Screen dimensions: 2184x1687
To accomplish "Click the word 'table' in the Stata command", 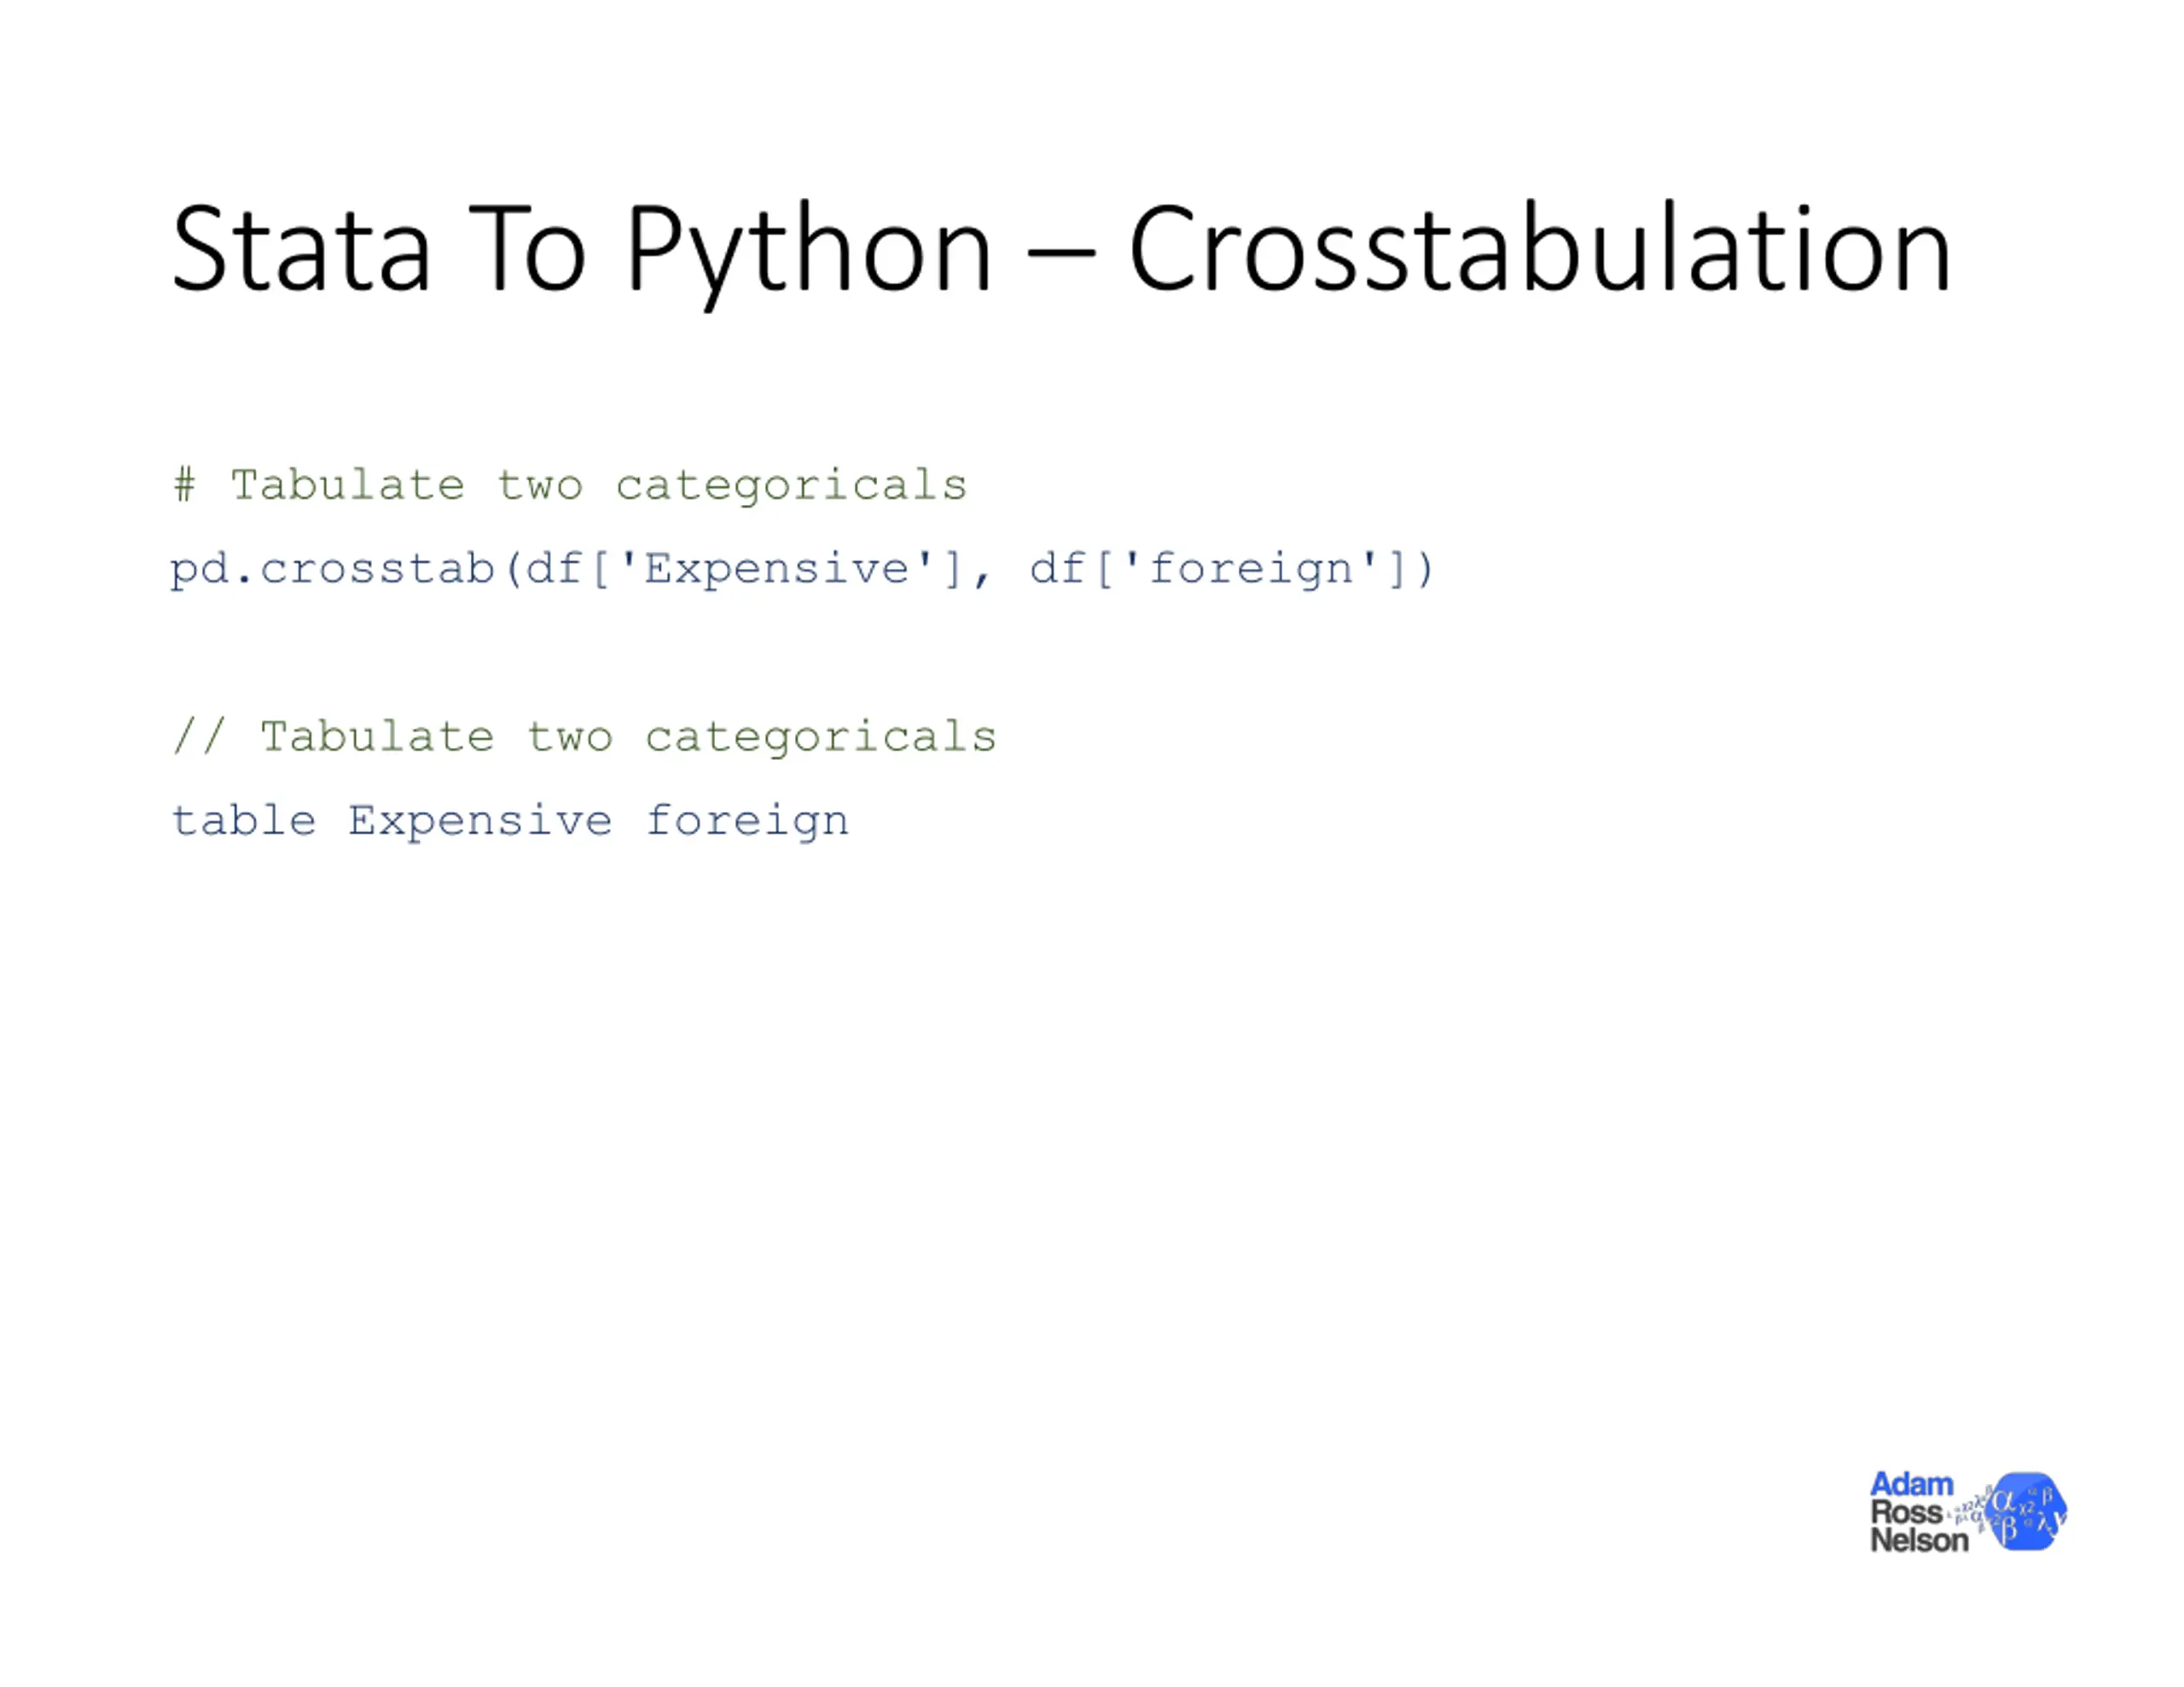I will coord(244,820).
